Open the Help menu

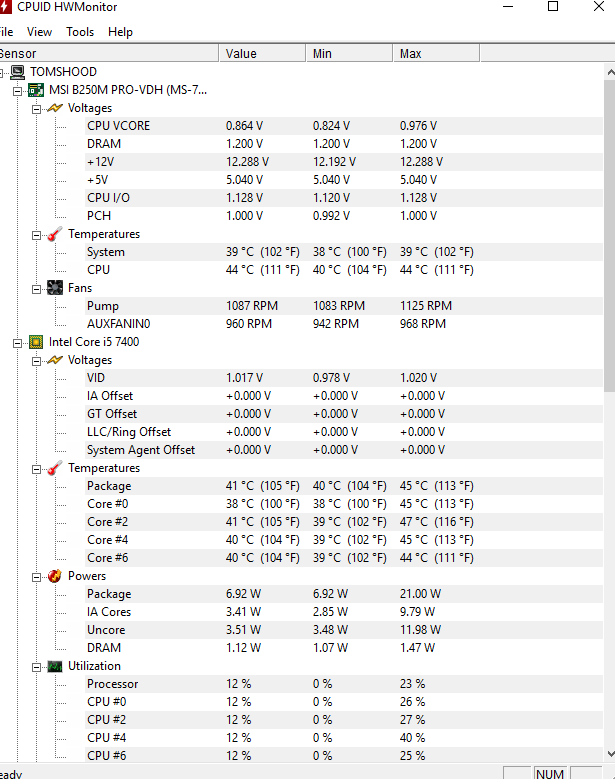coord(120,32)
